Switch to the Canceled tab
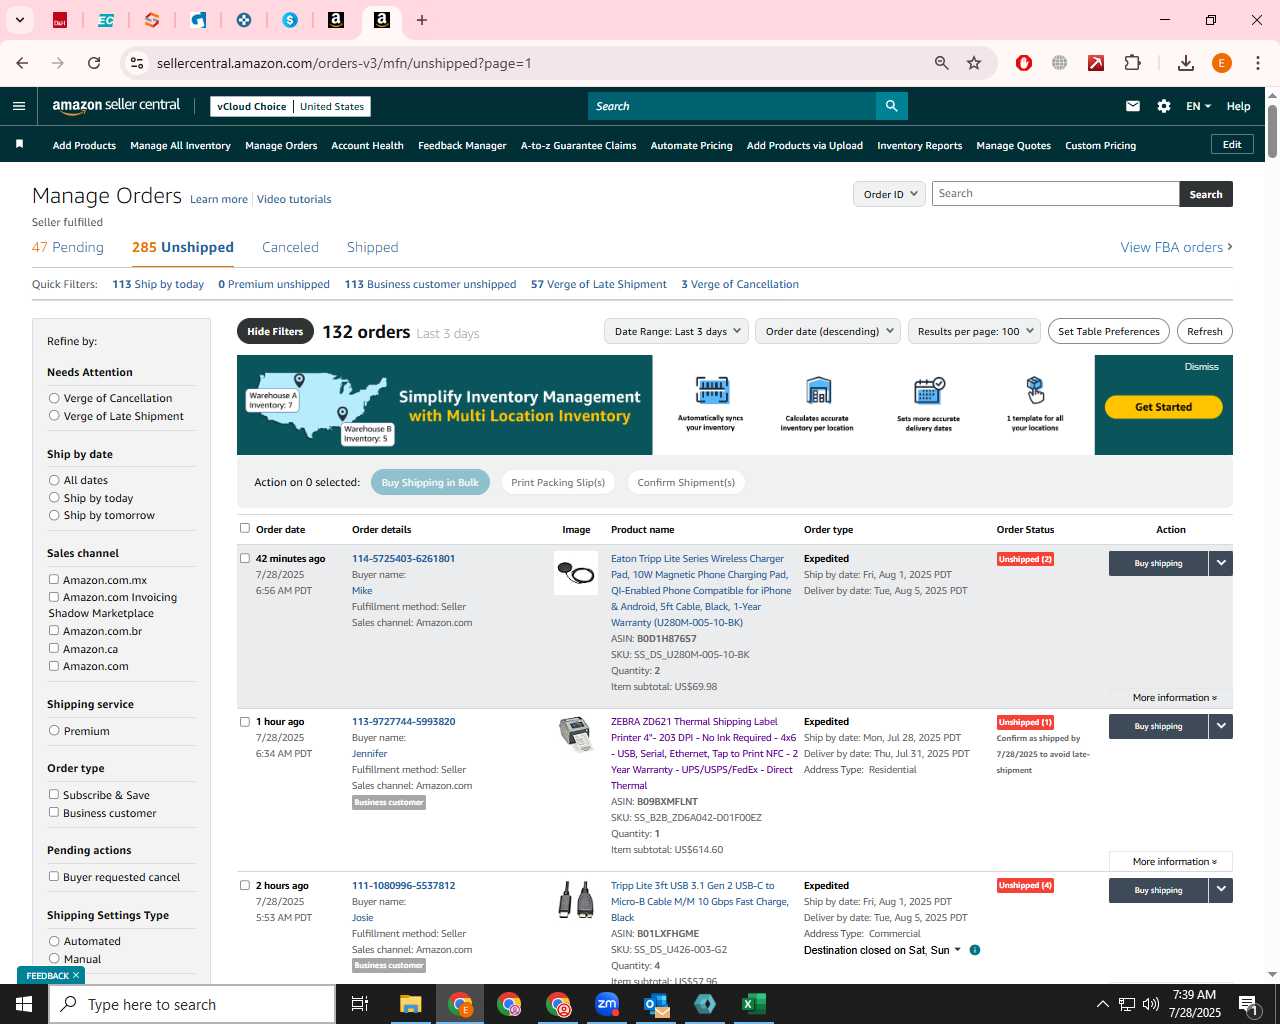This screenshot has height=1024, width=1280. click(x=290, y=247)
